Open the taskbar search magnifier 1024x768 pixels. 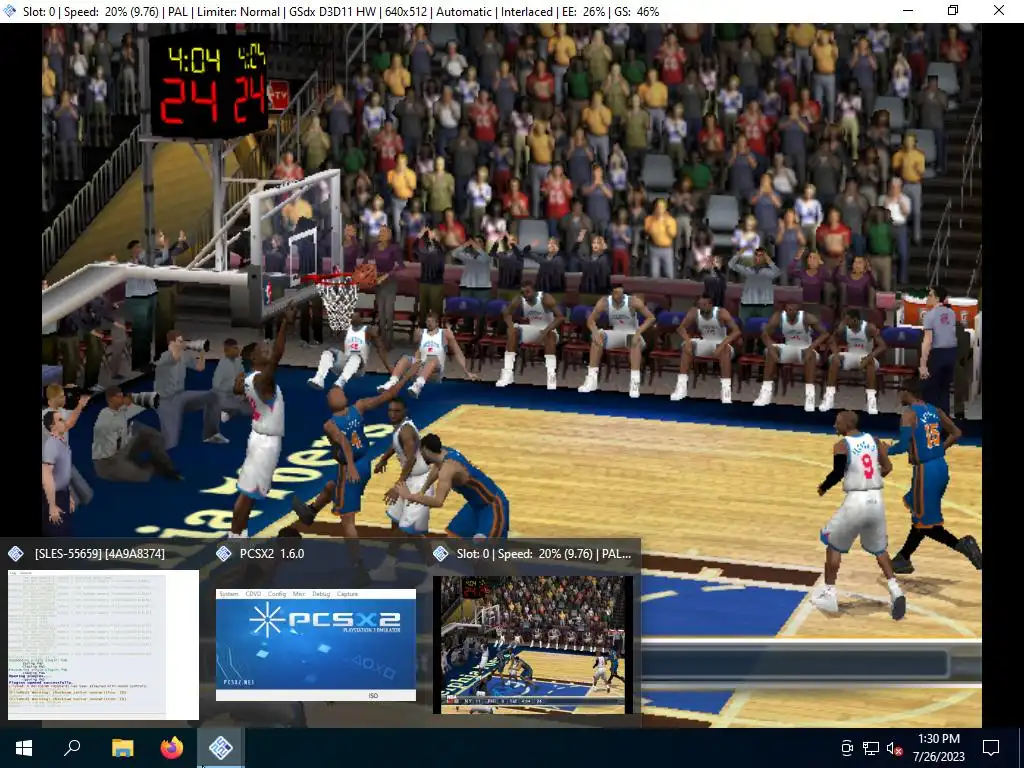coord(72,747)
